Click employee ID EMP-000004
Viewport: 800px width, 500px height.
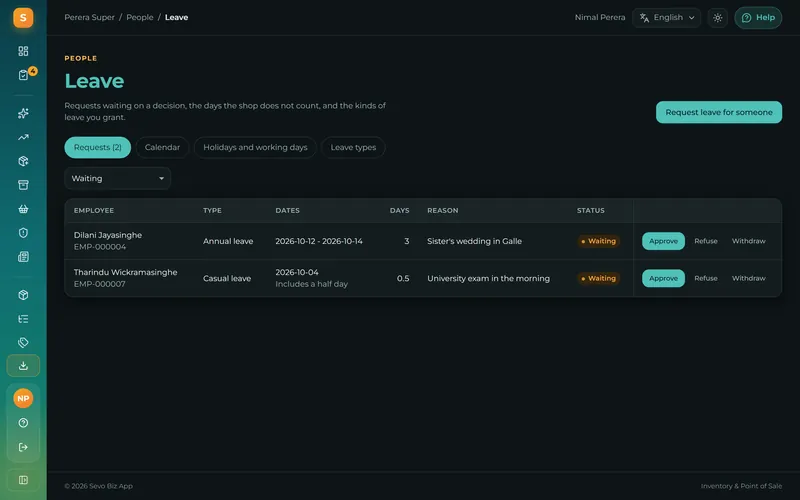coord(99,247)
